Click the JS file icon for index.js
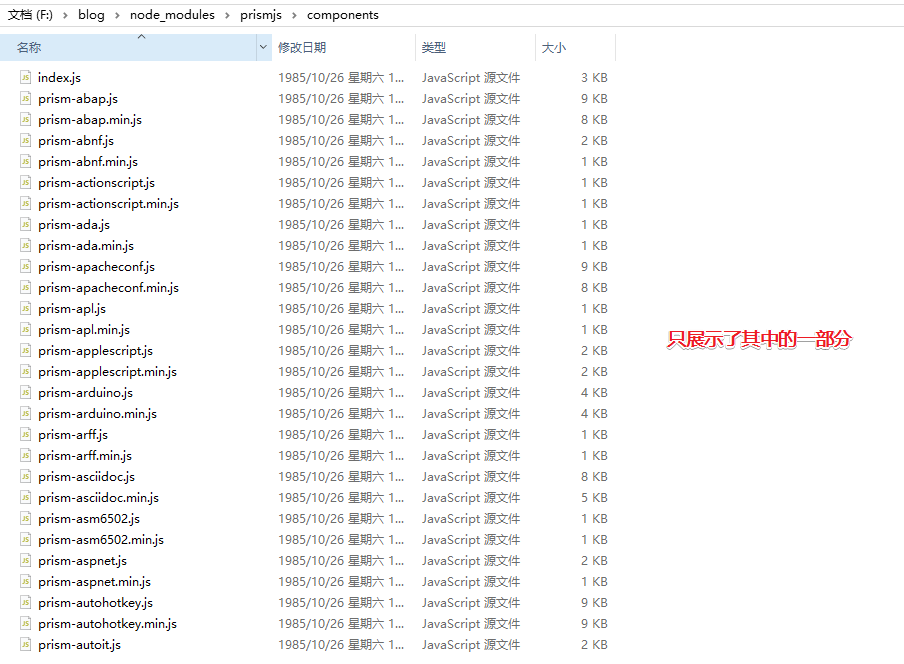The width and height of the screenshot is (904, 664). coord(25,77)
